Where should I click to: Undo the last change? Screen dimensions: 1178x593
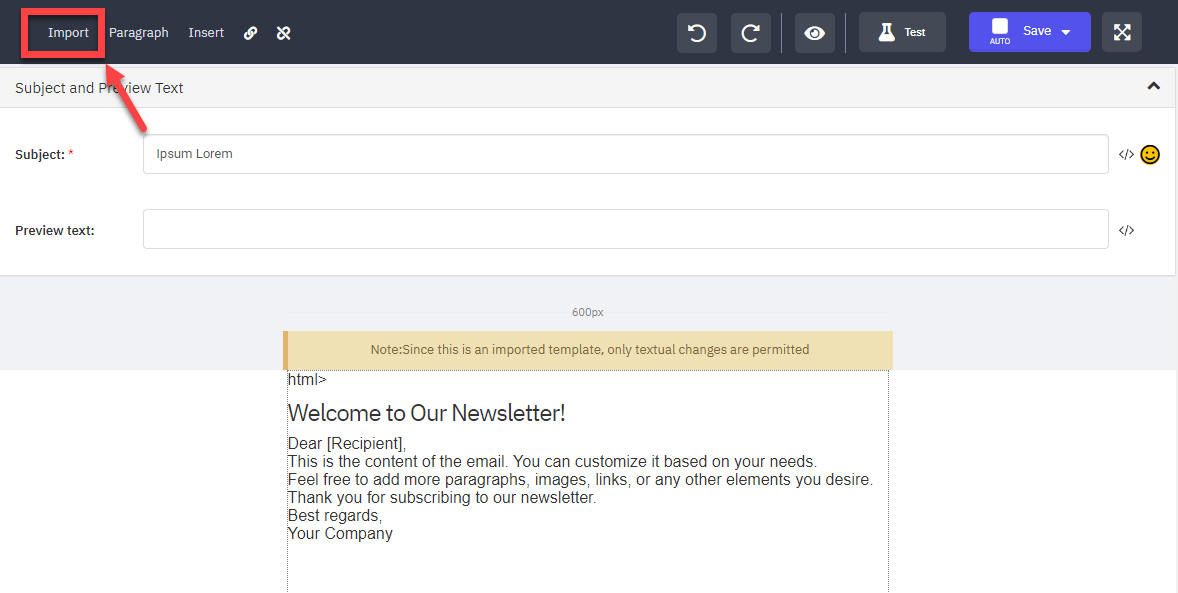point(696,32)
